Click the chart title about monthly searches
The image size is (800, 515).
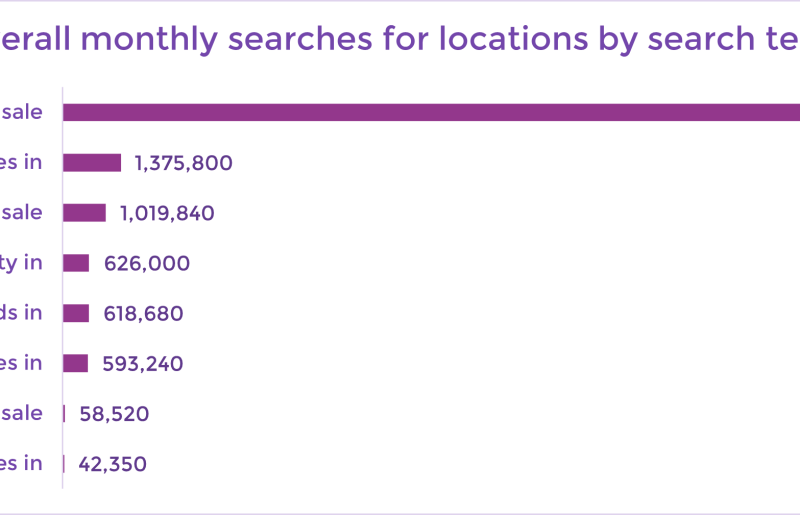point(400,39)
